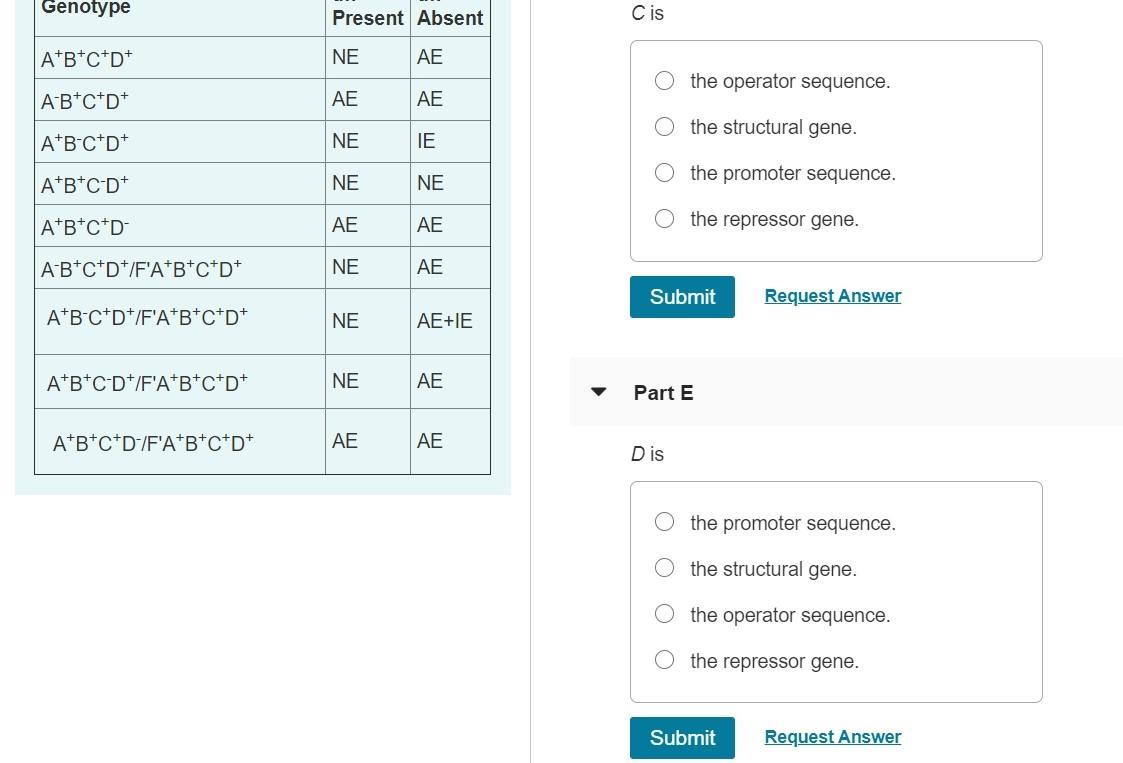Select "the promoter sequence" in Part E
Image resolution: width=1123 pixels, height=763 pixels.
point(664,522)
